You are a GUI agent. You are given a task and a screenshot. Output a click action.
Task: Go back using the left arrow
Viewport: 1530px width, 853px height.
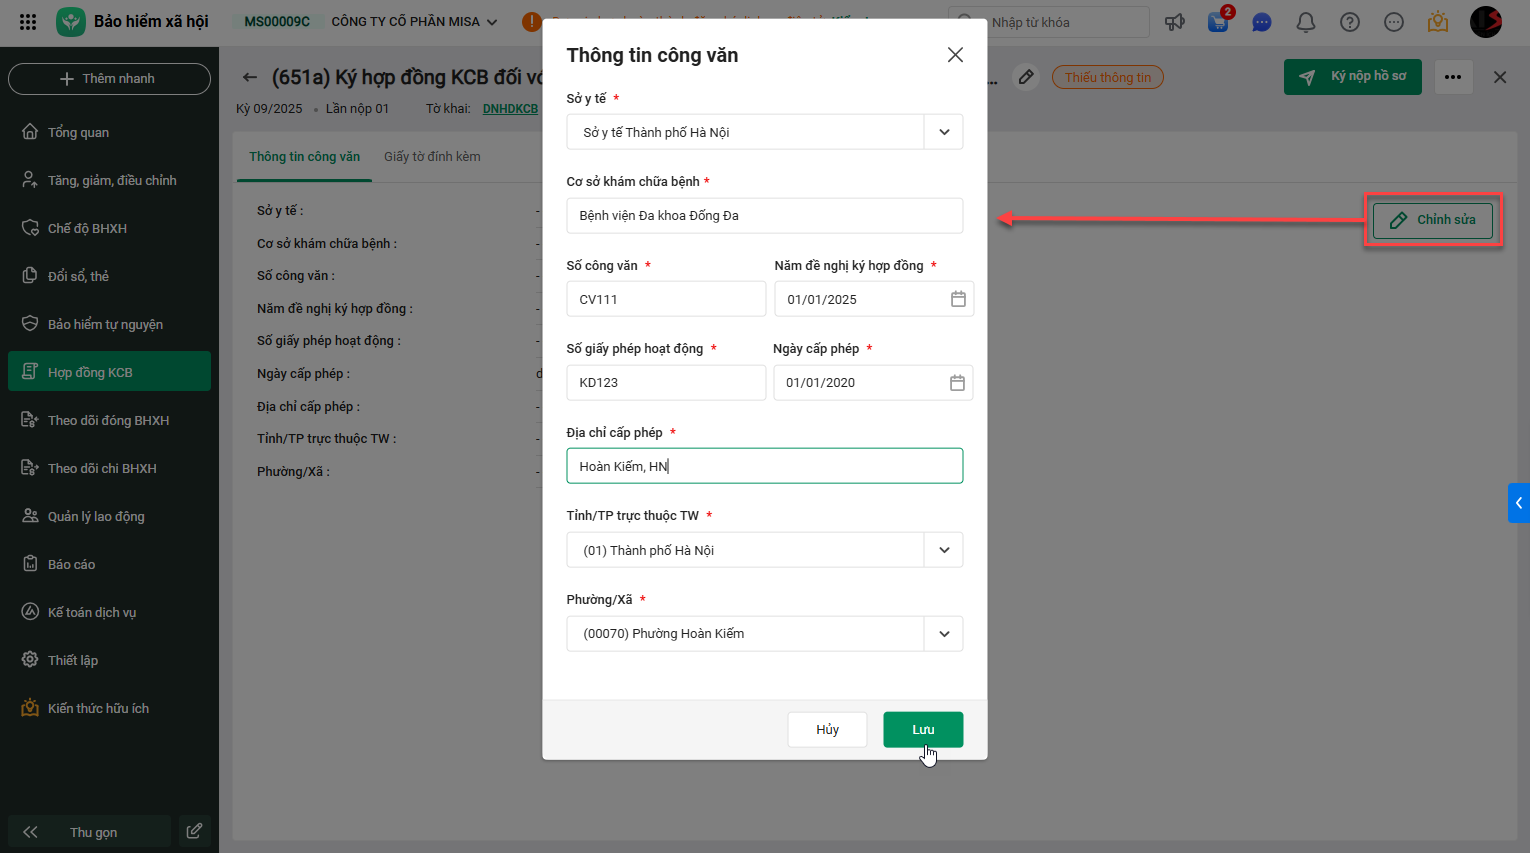[x=250, y=77]
